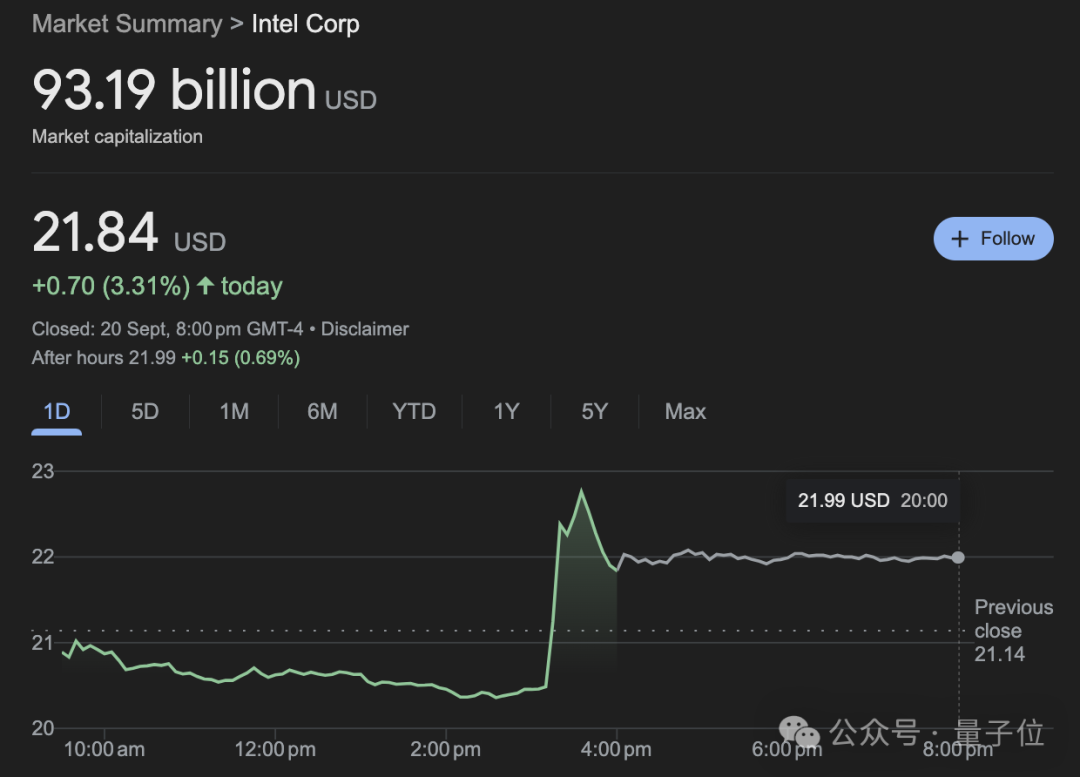View the 1Y chart range
The width and height of the screenshot is (1080, 777).
(506, 411)
